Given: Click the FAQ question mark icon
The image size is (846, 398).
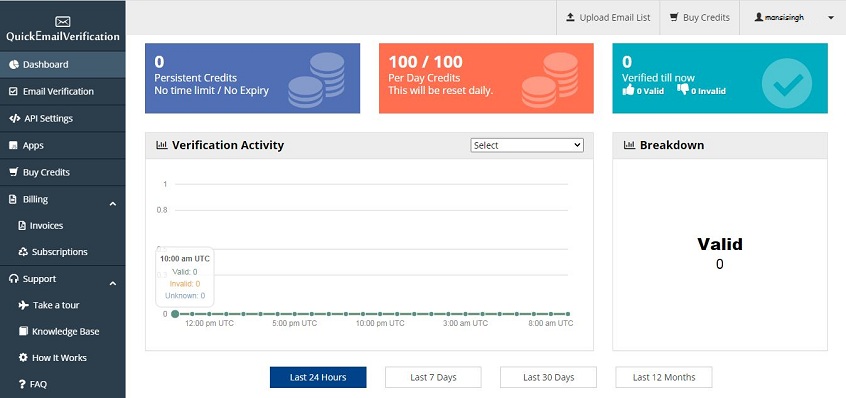Looking at the screenshot, I should click(x=22, y=385).
